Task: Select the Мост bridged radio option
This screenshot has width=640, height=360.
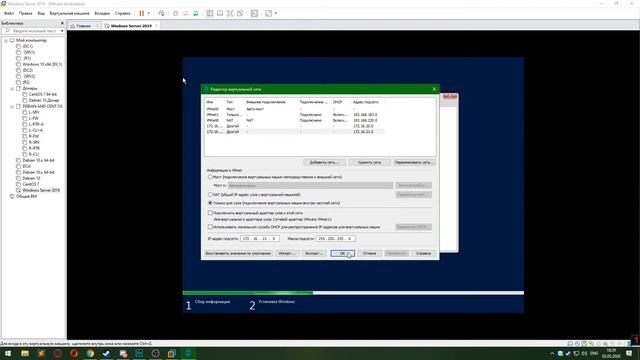Action: point(210,177)
